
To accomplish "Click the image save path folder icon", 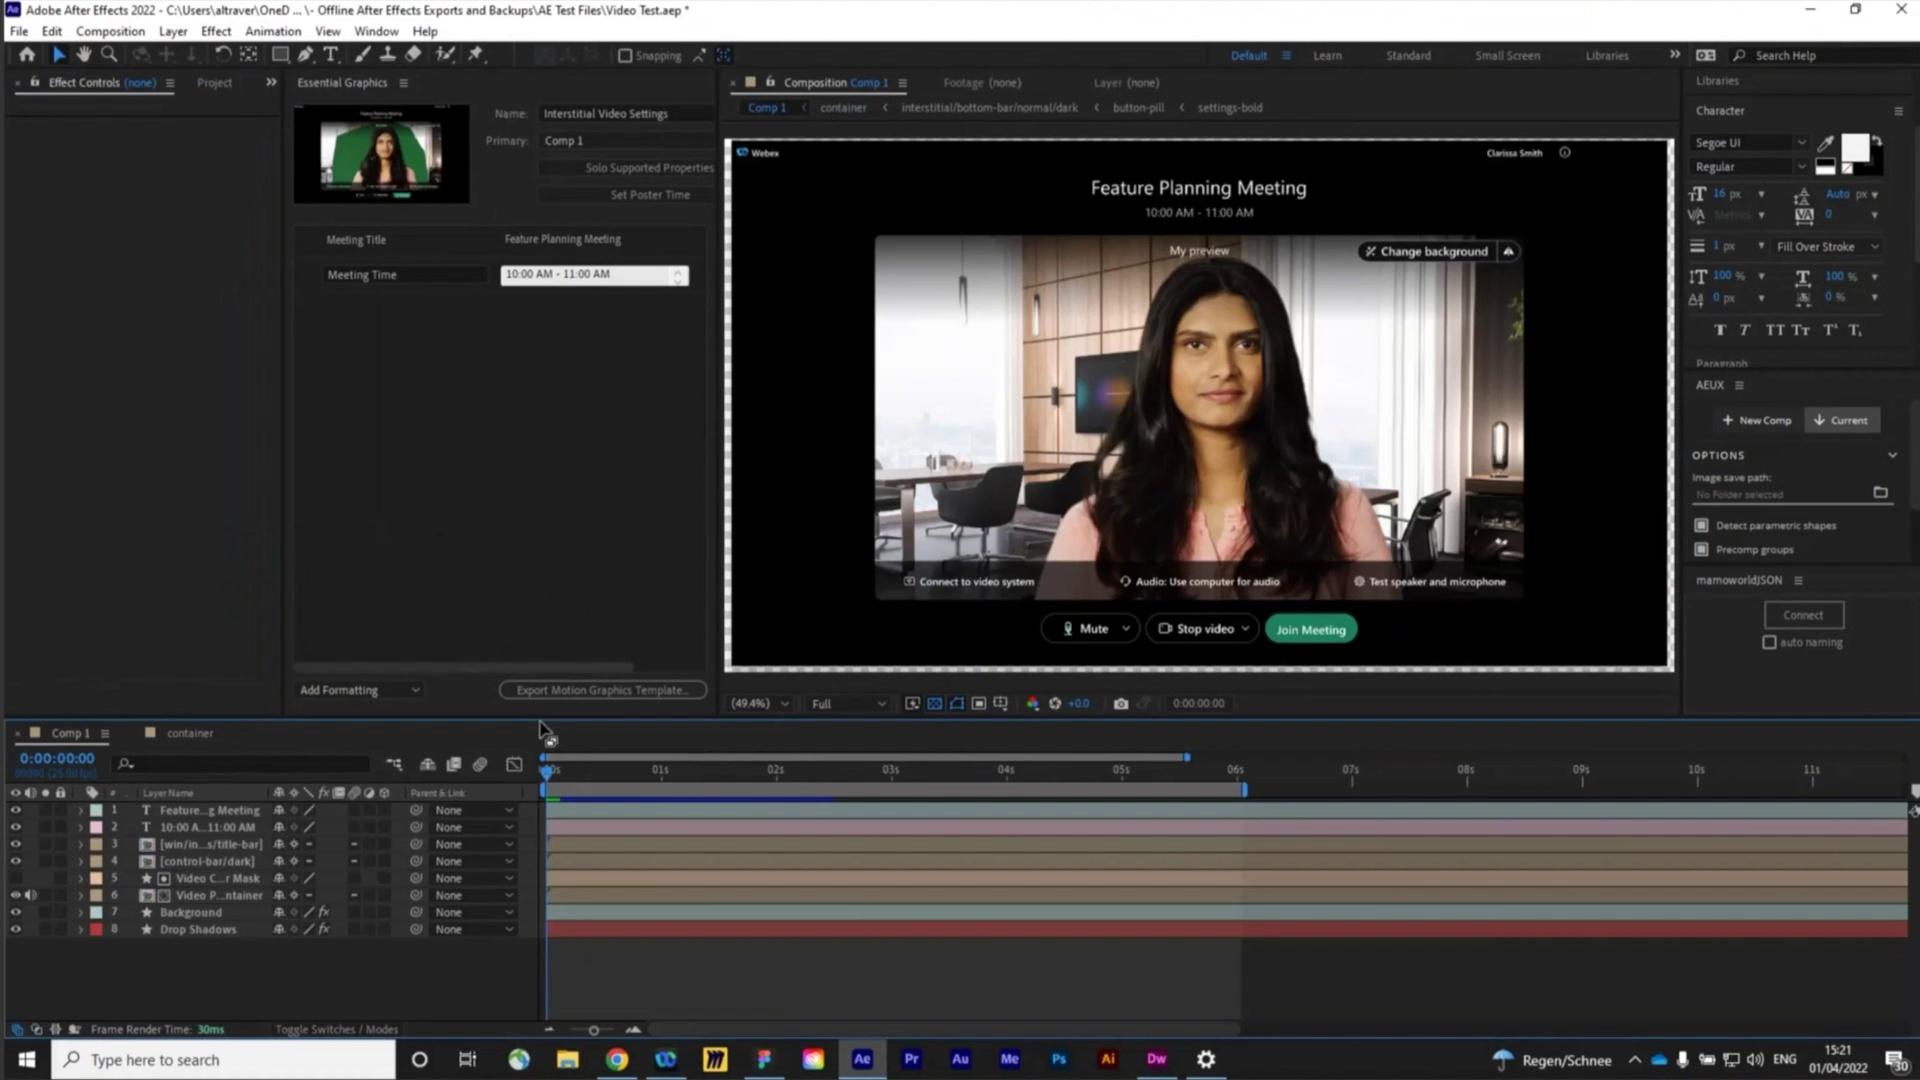I will click(x=1880, y=492).
